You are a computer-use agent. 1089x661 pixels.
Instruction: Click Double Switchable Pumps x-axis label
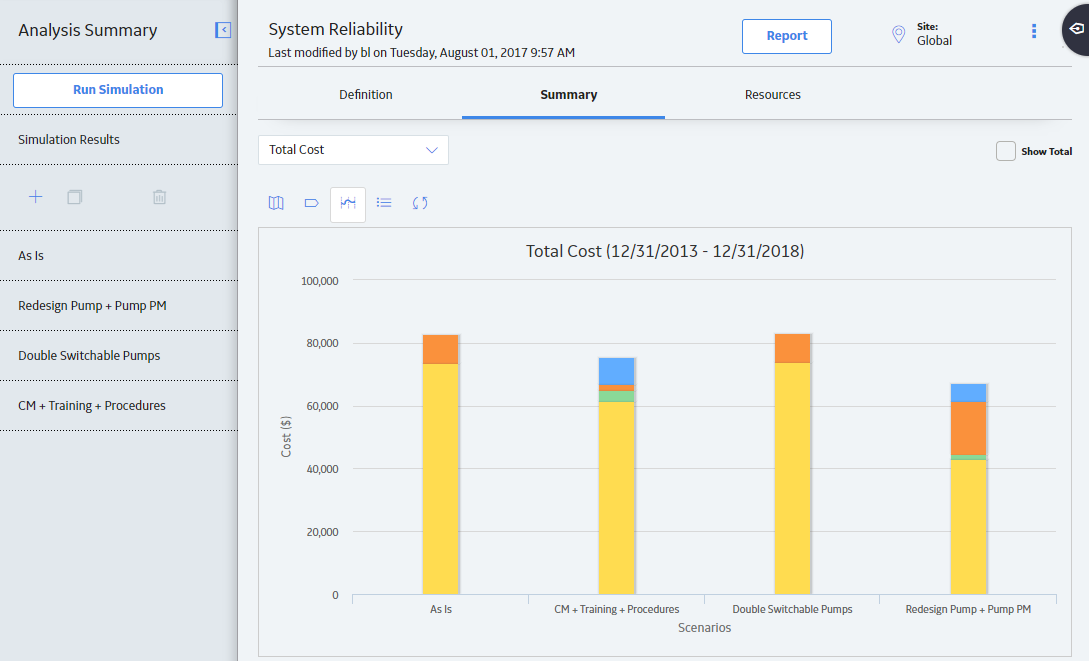[x=792, y=609]
